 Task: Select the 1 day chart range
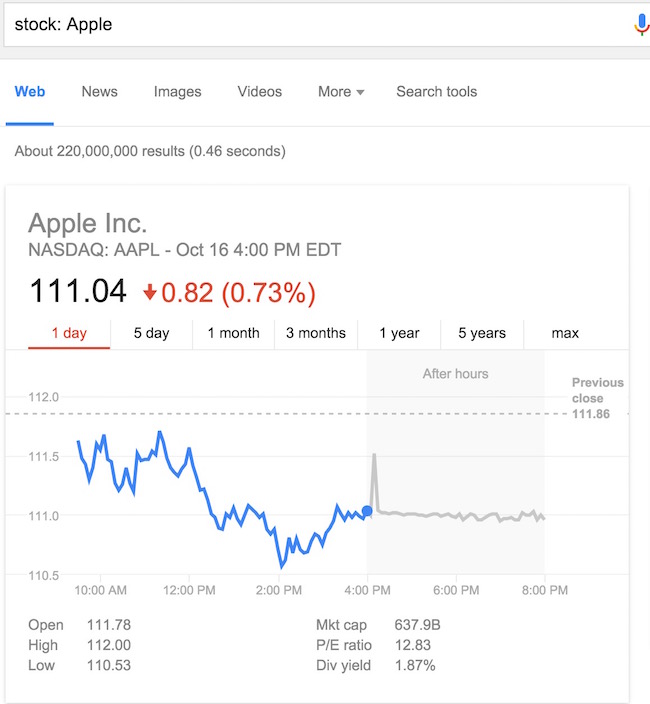(x=69, y=334)
